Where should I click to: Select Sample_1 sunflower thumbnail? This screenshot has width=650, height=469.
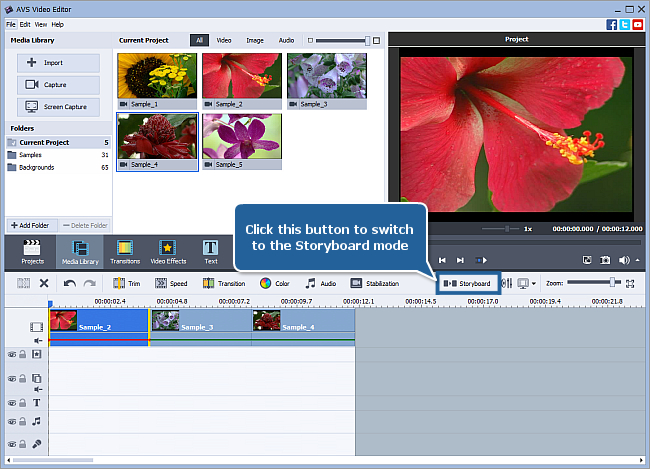[157, 81]
